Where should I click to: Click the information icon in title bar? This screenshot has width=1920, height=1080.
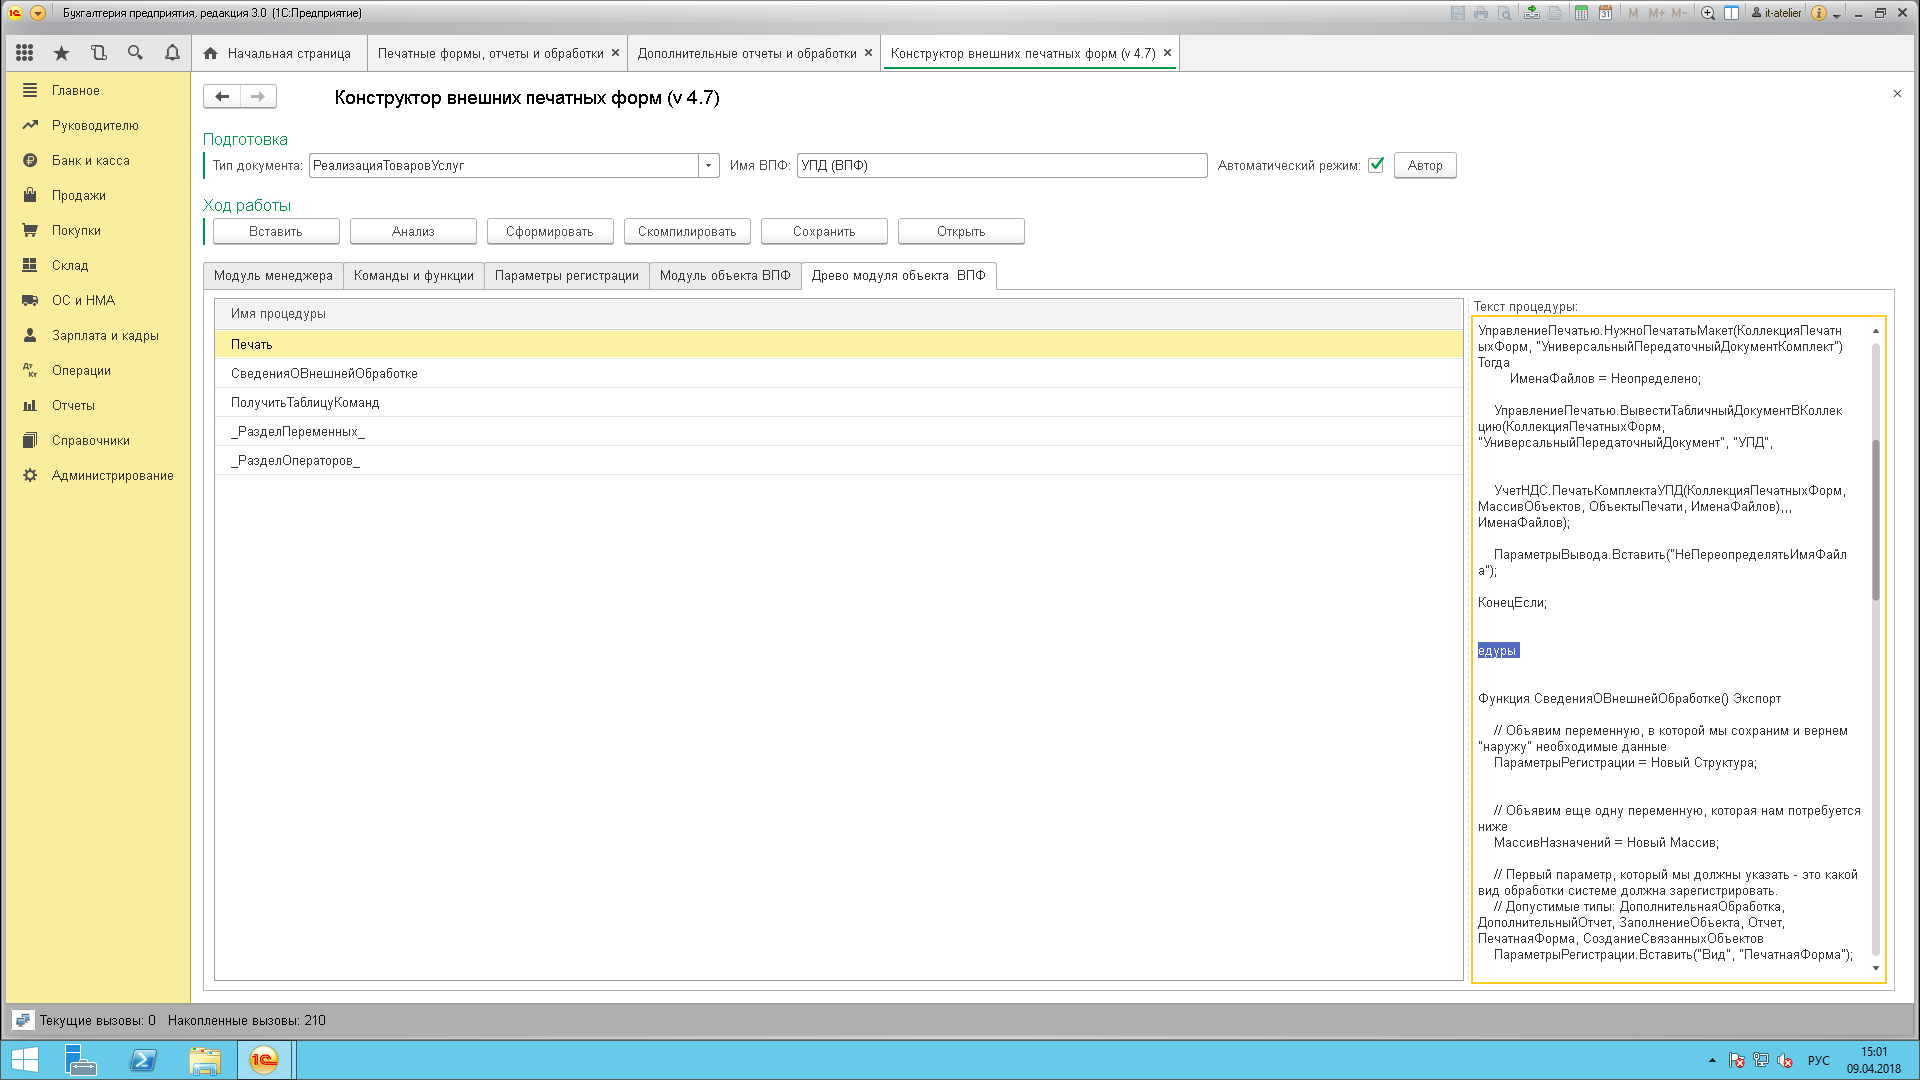point(1819,13)
